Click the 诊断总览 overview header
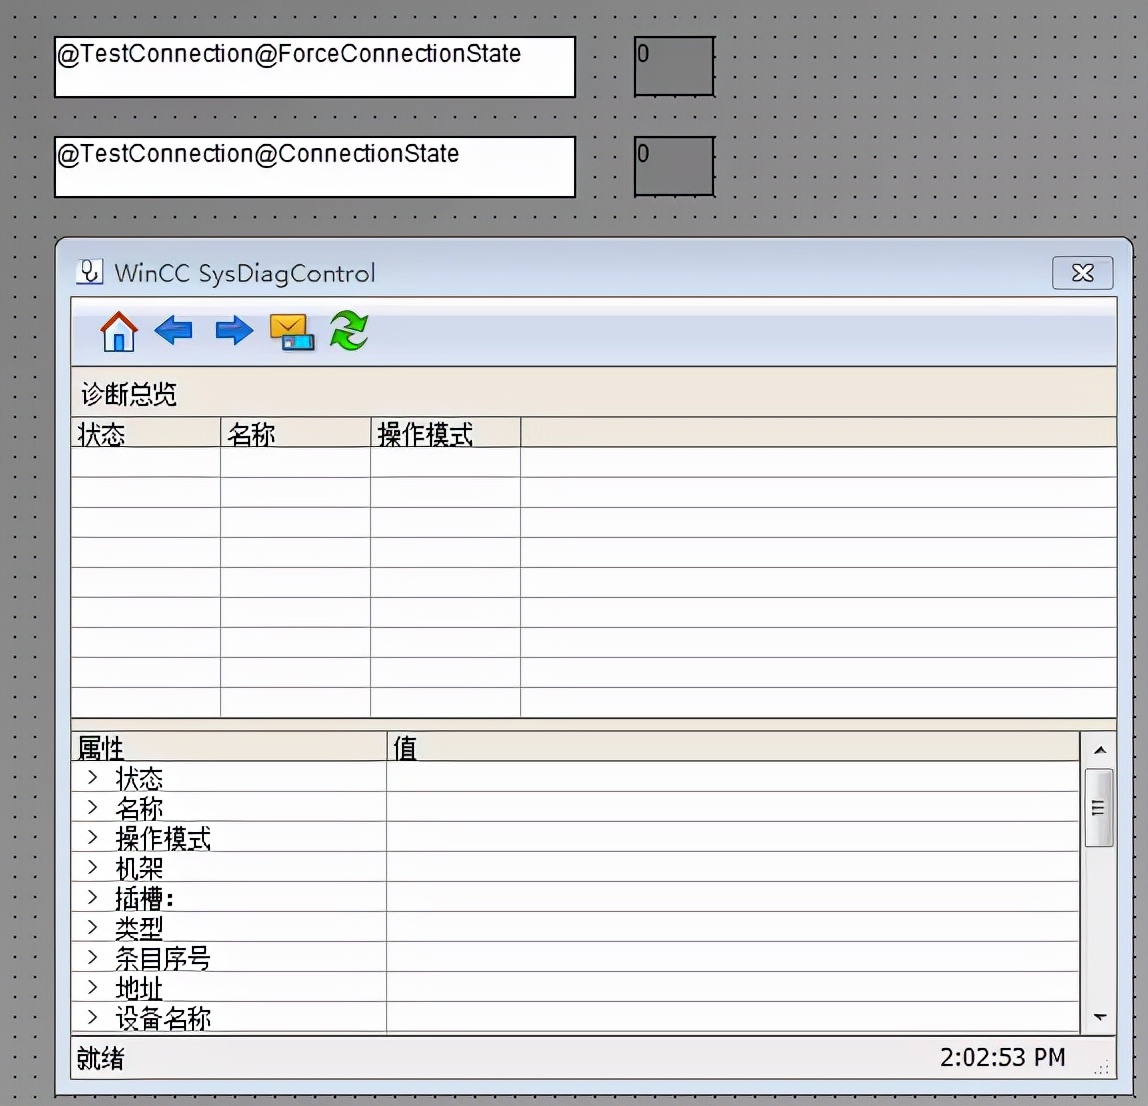Image resolution: width=1148 pixels, height=1106 pixels. 128,393
